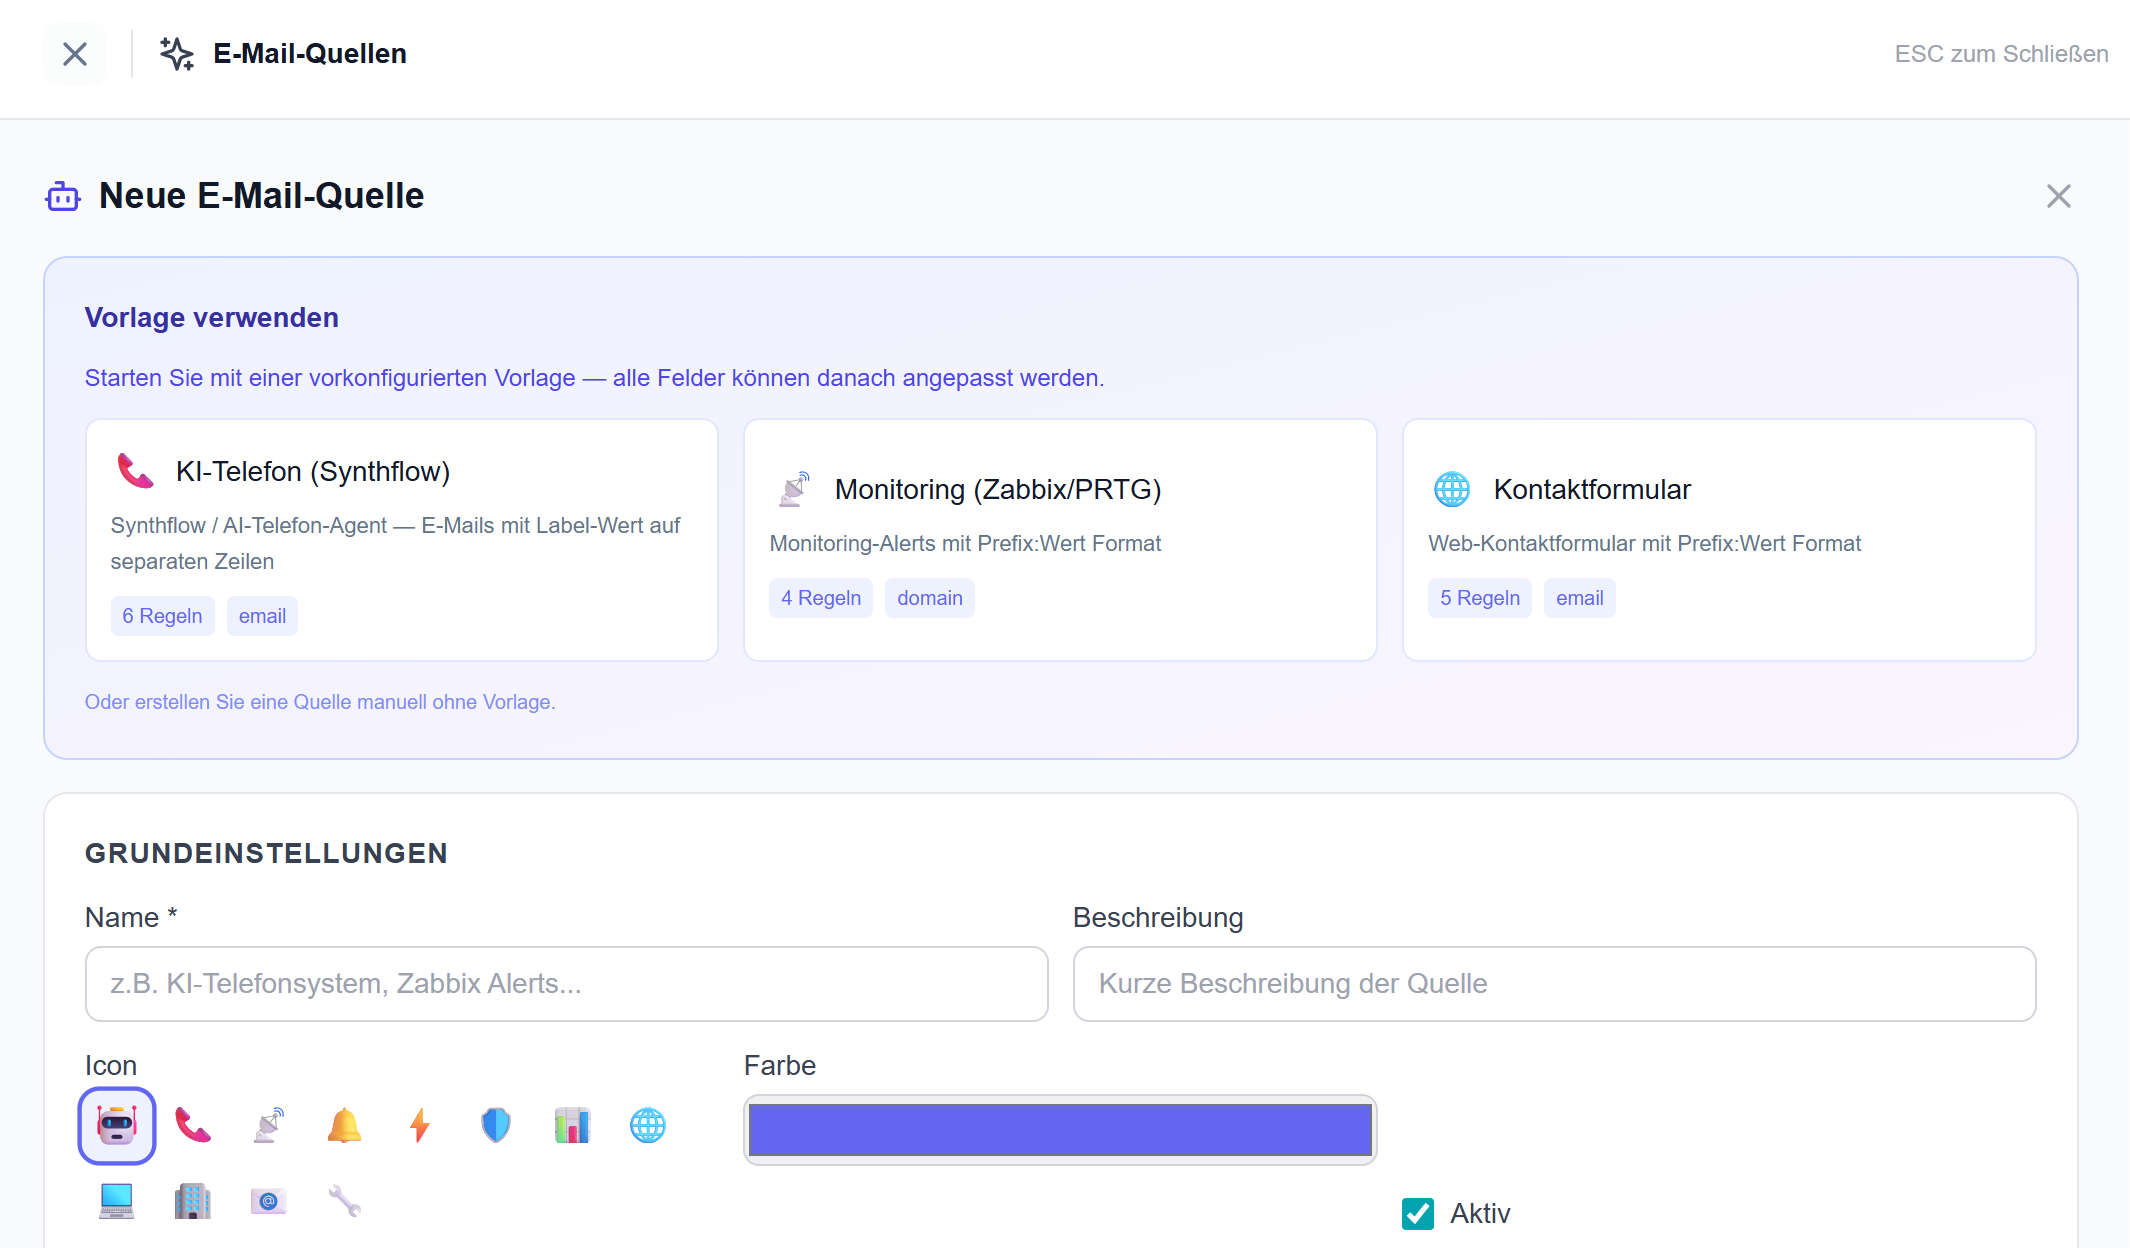Choose the Kontaktformular template card

(x=1718, y=540)
